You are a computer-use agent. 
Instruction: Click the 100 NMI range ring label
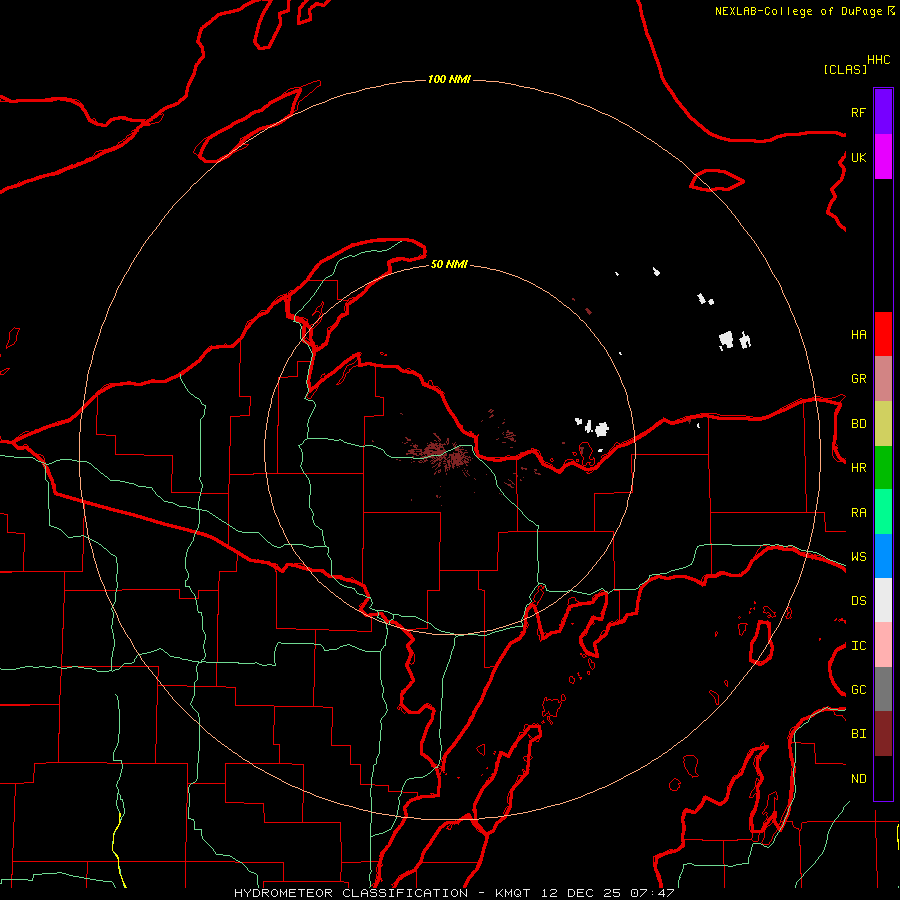[449, 79]
